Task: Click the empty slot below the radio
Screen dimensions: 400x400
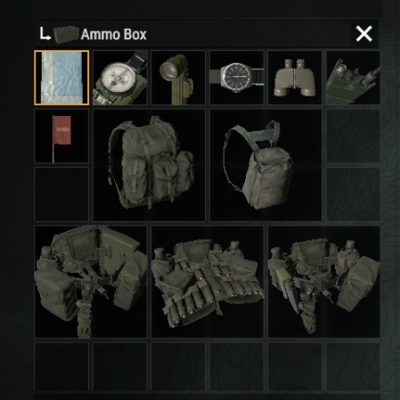Action: (353, 136)
